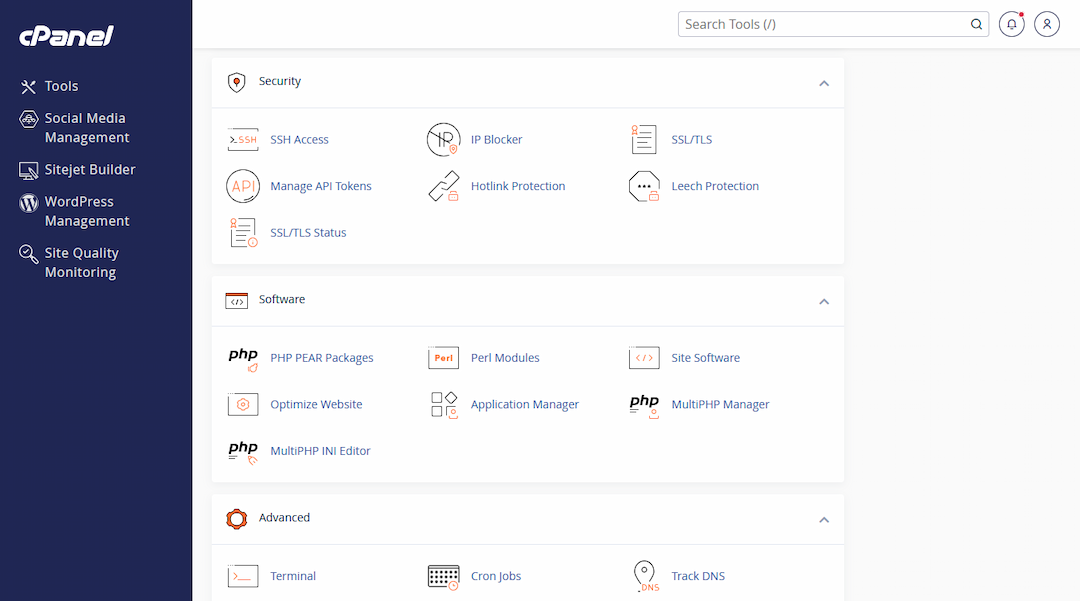Open the SSL/TLS Status link
The height and width of the screenshot is (601, 1080).
coord(308,233)
